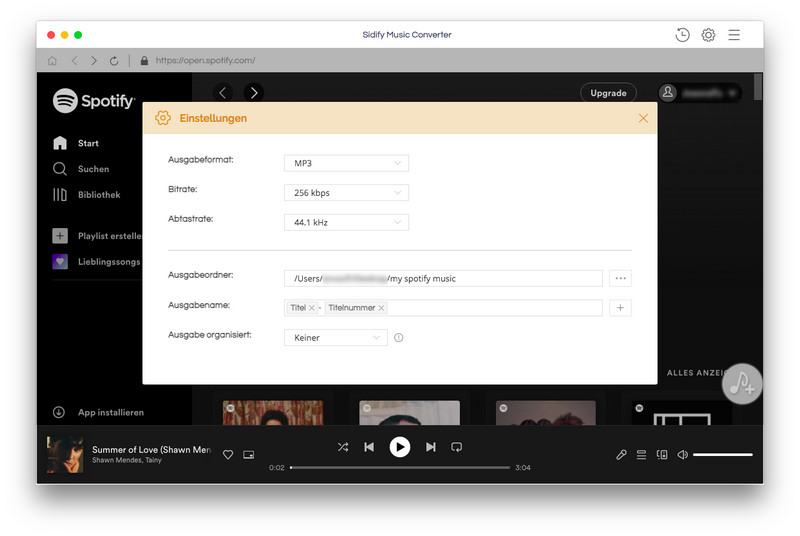Open the first playlist card thumbnail
This screenshot has height=536, width=800.
pos(273,413)
